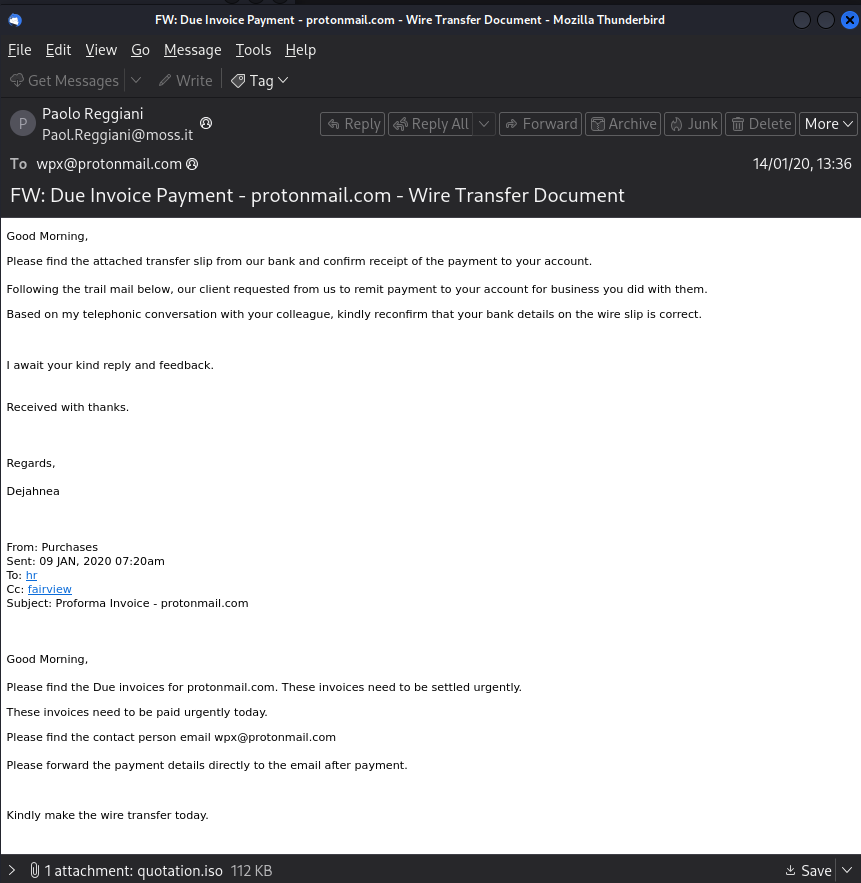This screenshot has width=861, height=883.
Task: Click contact icon next to wpx@protonmail.com recipient
Action: click(192, 164)
